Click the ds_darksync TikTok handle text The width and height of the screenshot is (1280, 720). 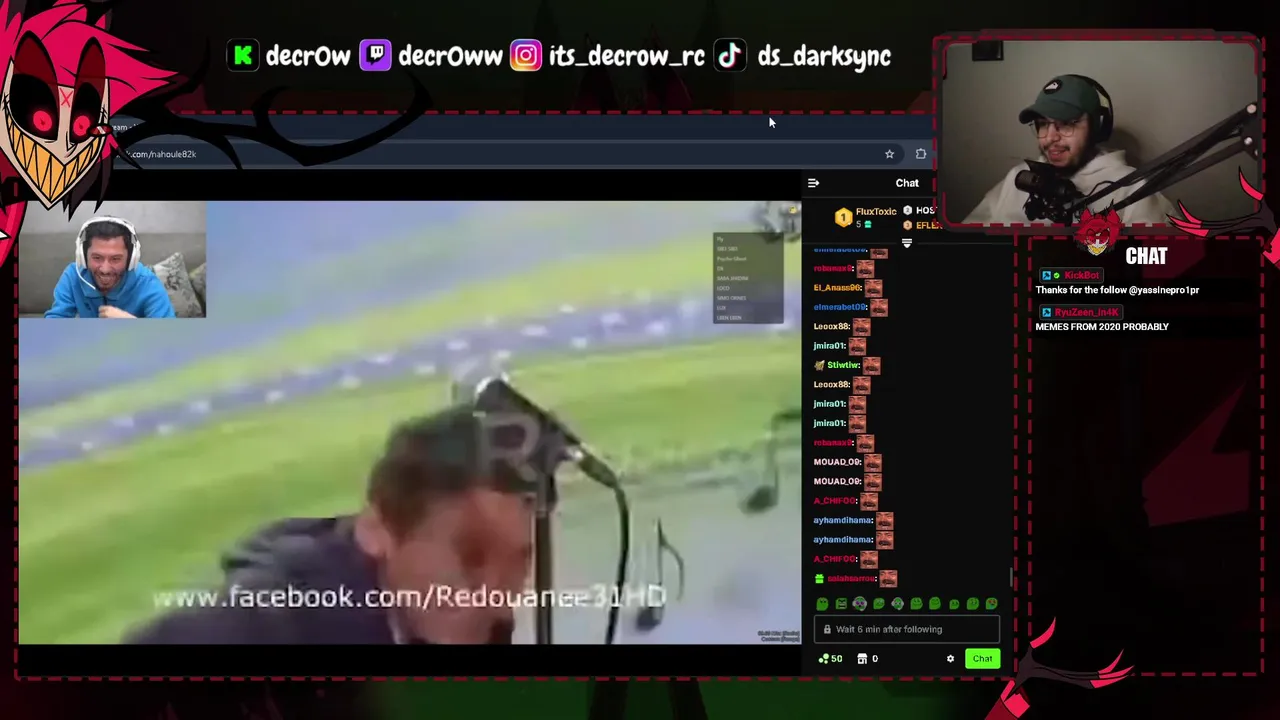point(824,57)
